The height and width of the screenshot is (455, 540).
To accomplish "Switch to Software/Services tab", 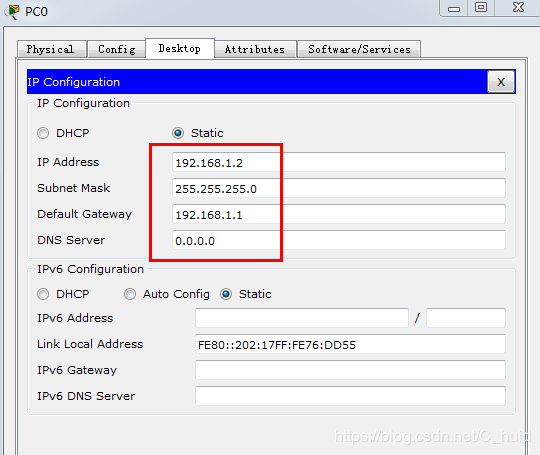I will pos(359,49).
